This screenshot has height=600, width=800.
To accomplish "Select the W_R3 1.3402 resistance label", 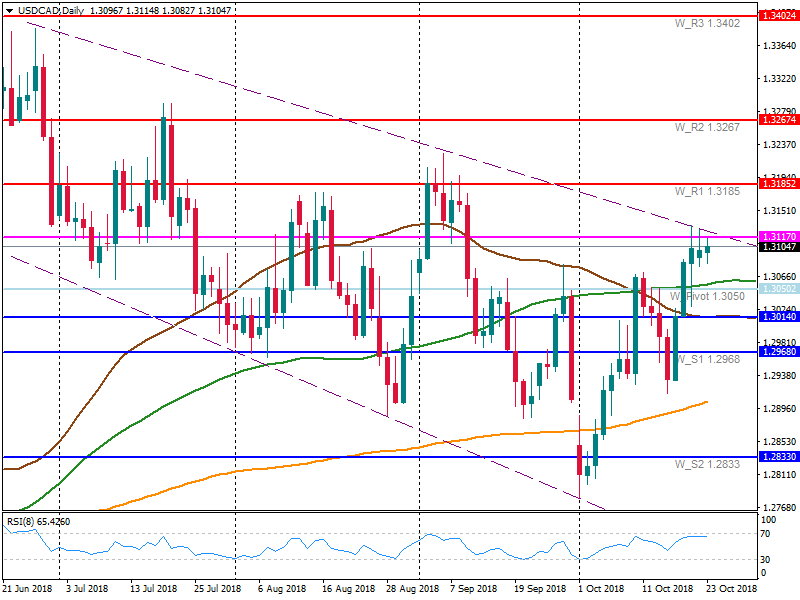I will (x=706, y=24).
